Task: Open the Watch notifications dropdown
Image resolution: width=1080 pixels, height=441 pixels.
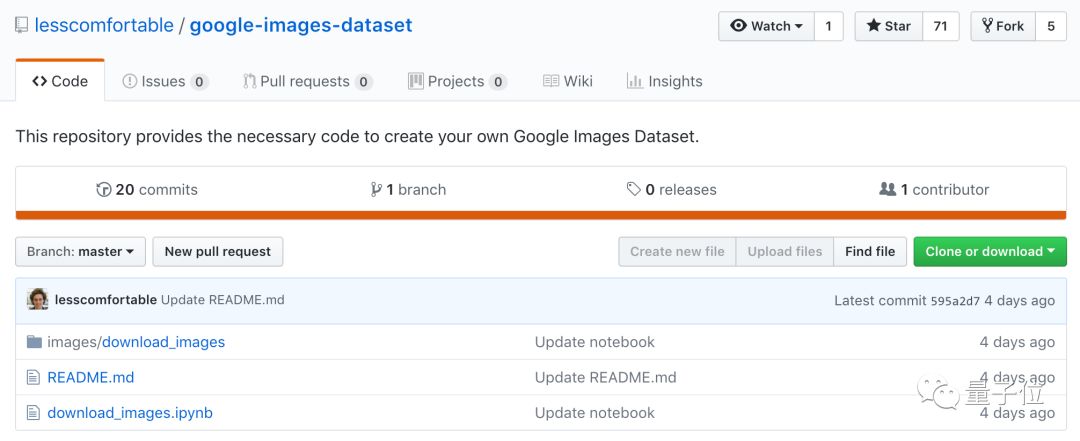Action: (767, 26)
